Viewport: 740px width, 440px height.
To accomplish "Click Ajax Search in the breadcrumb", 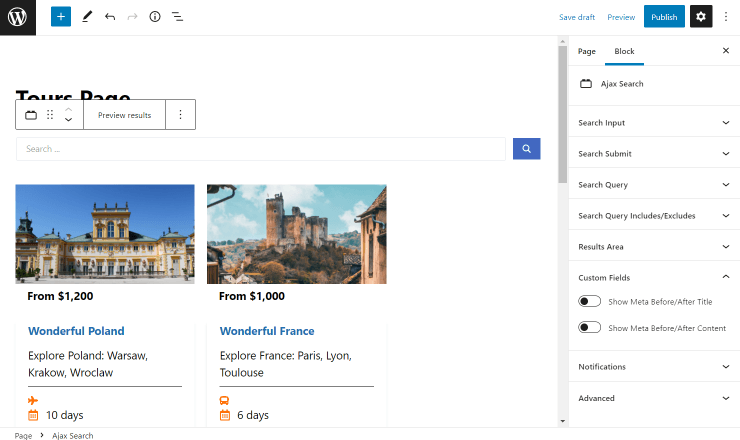I will (x=73, y=435).
